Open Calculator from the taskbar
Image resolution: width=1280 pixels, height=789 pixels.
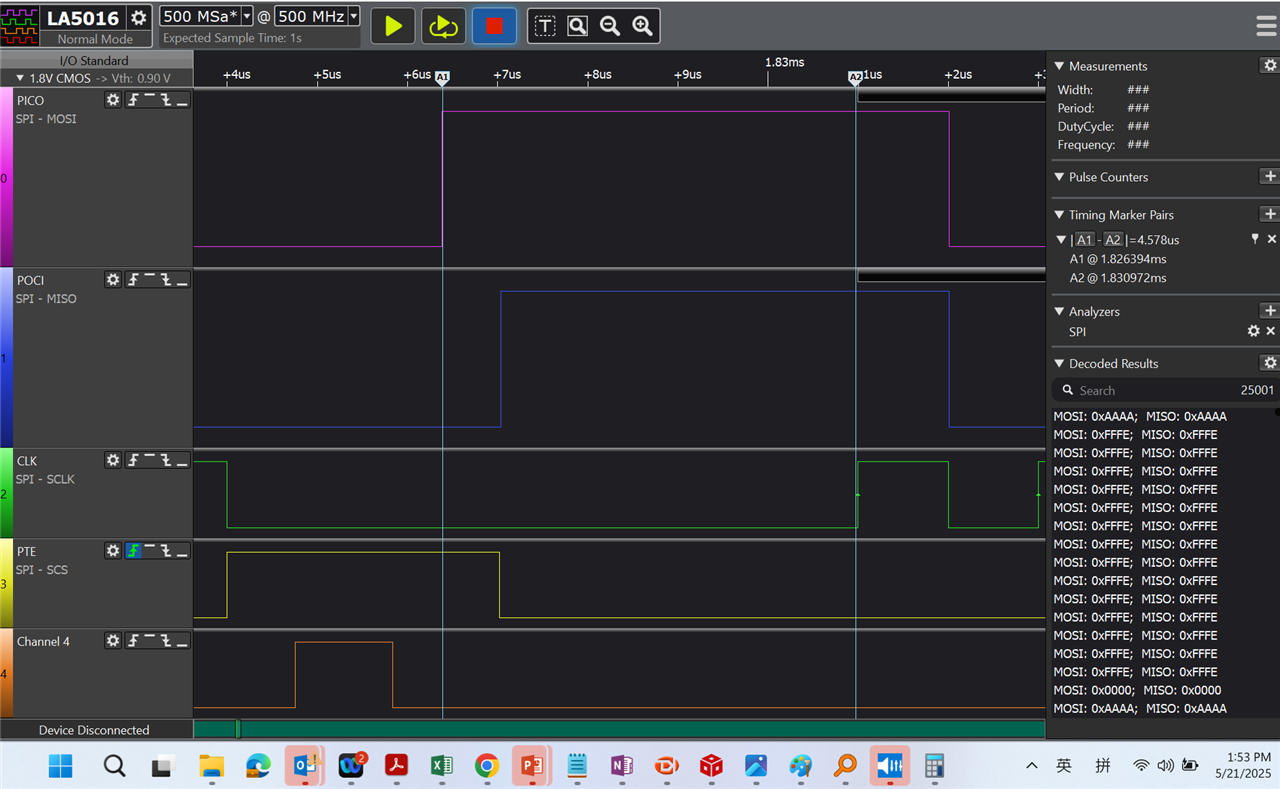click(x=934, y=766)
